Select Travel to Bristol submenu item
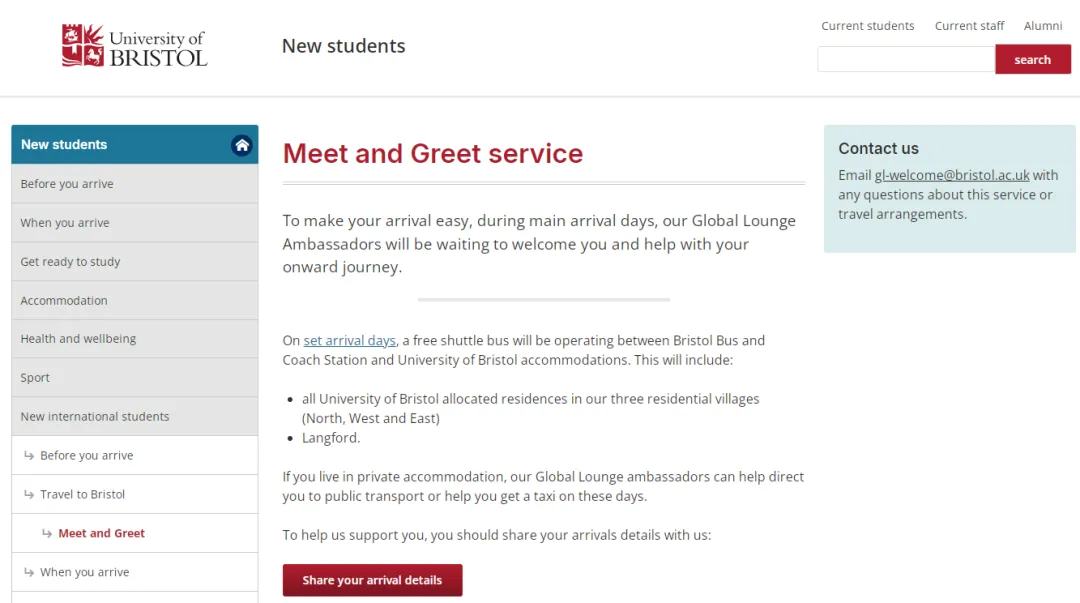The width and height of the screenshot is (1080, 603). pos(135,494)
